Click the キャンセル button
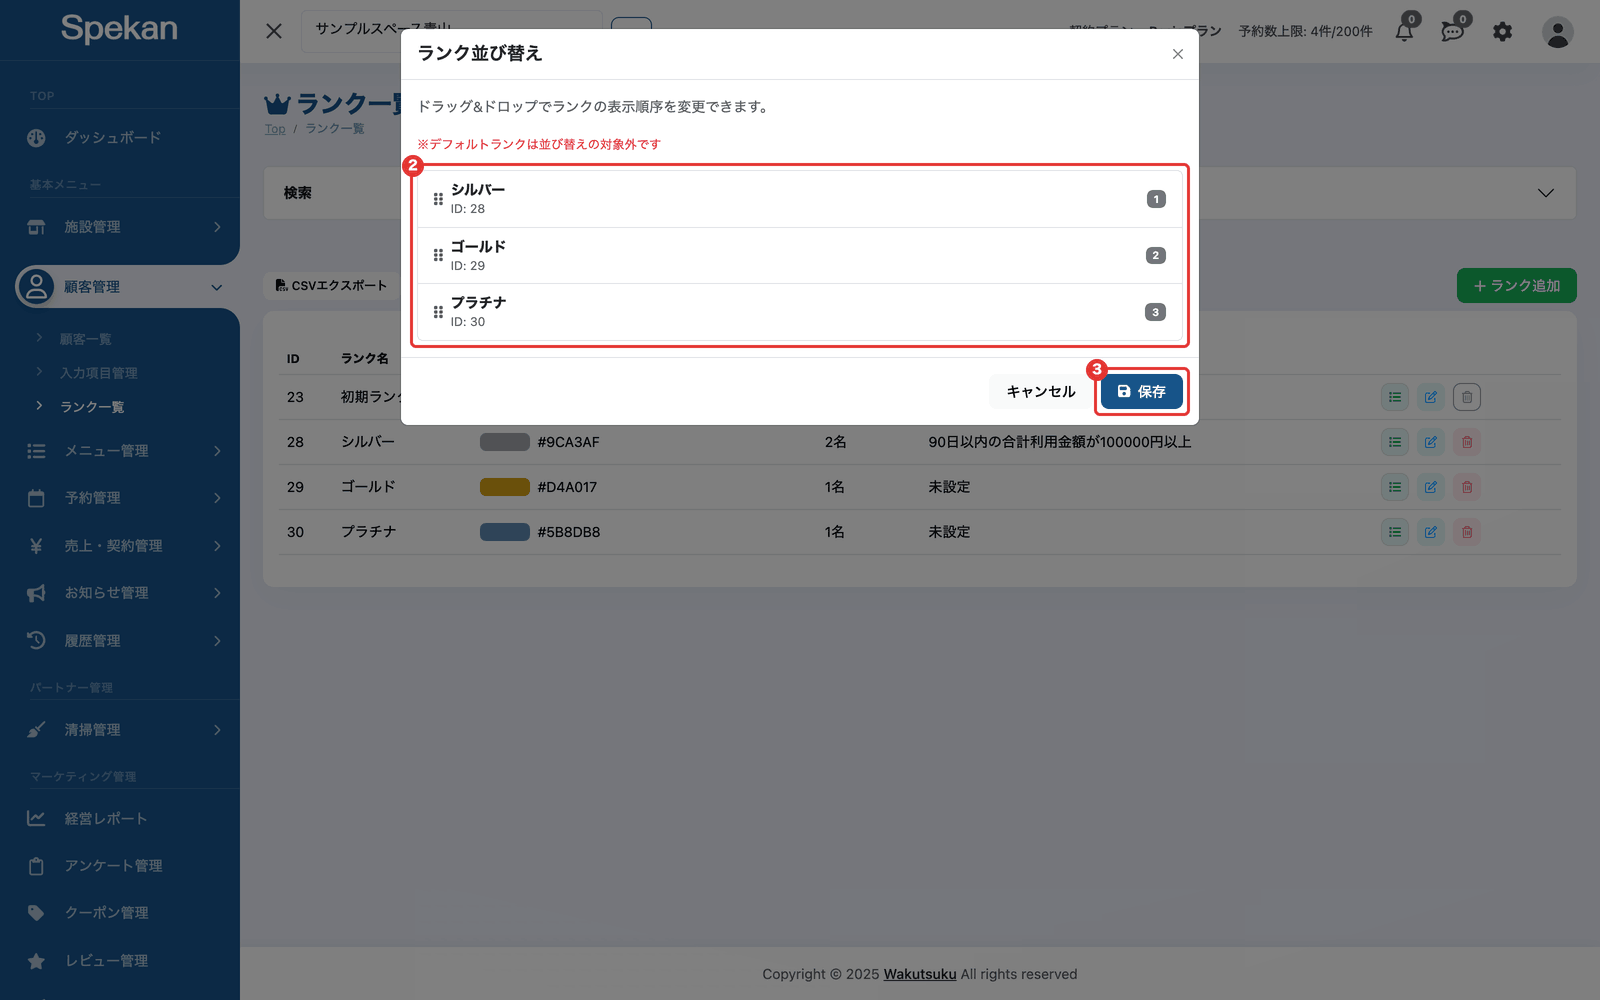 tap(1041, 391)
